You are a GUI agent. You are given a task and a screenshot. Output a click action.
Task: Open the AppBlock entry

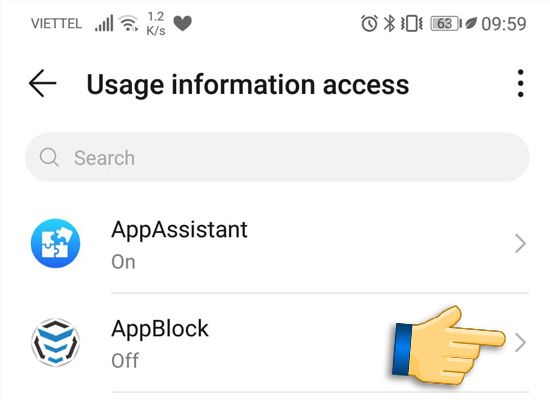[277, 343]
